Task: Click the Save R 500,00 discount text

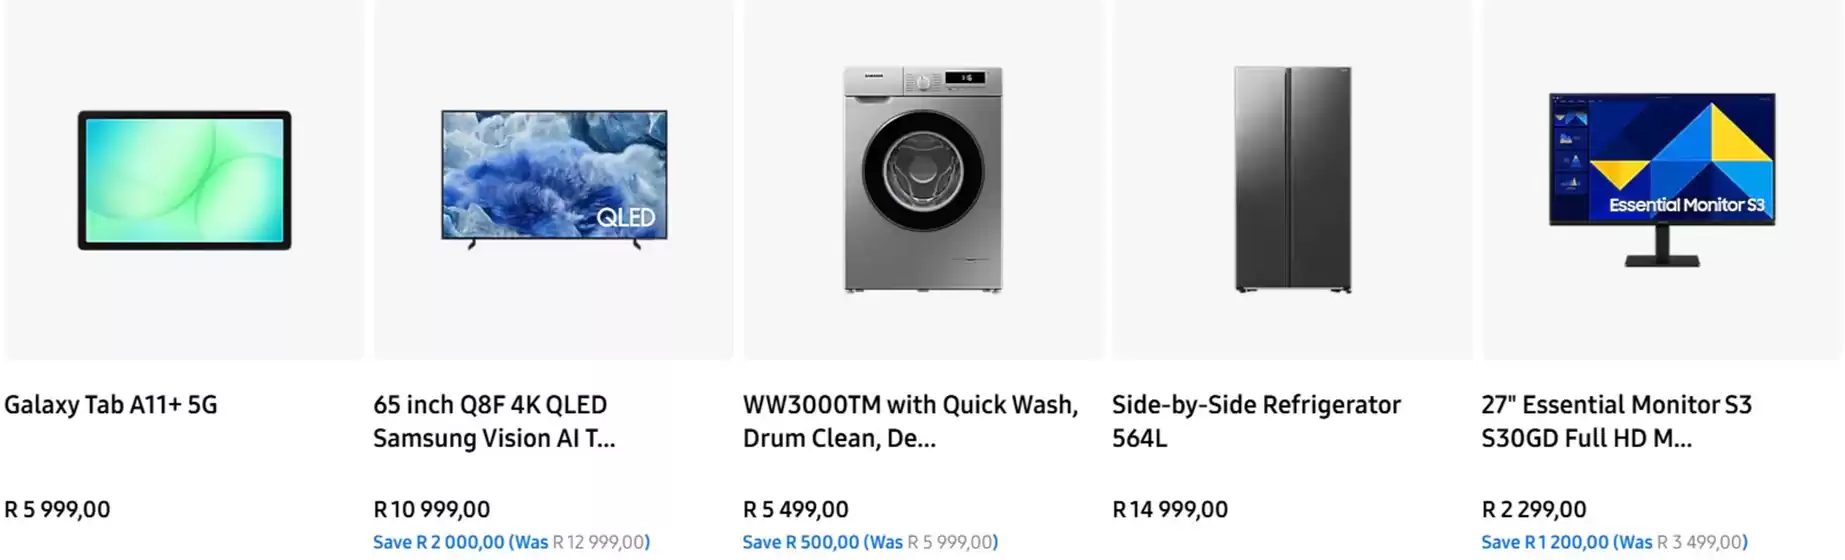Action: (x=801, y=542)
